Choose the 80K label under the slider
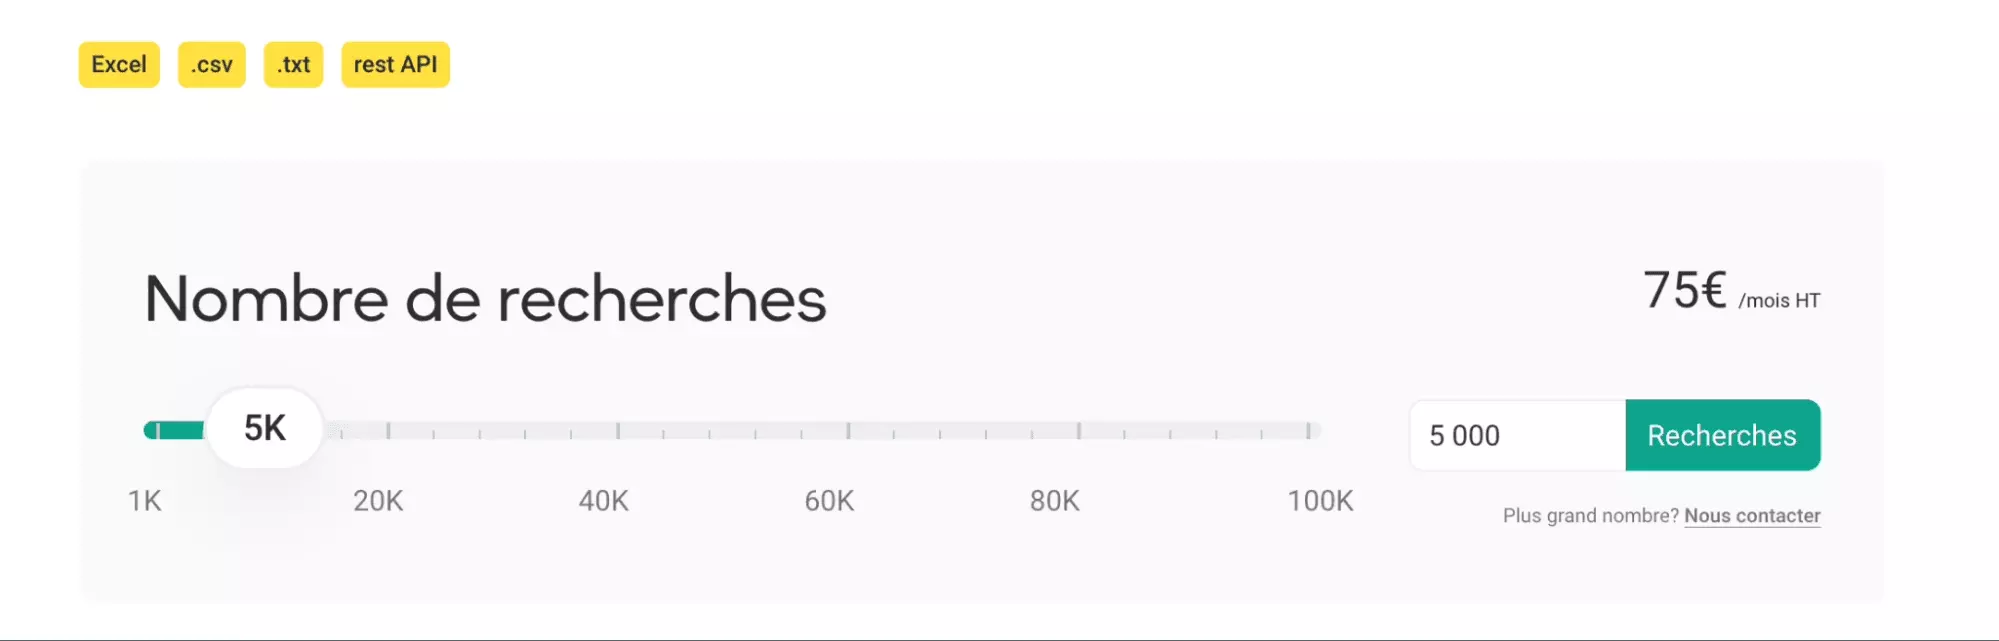Image resolution: width=1999 pixels, height=641 pixels. click(1055, 501)
